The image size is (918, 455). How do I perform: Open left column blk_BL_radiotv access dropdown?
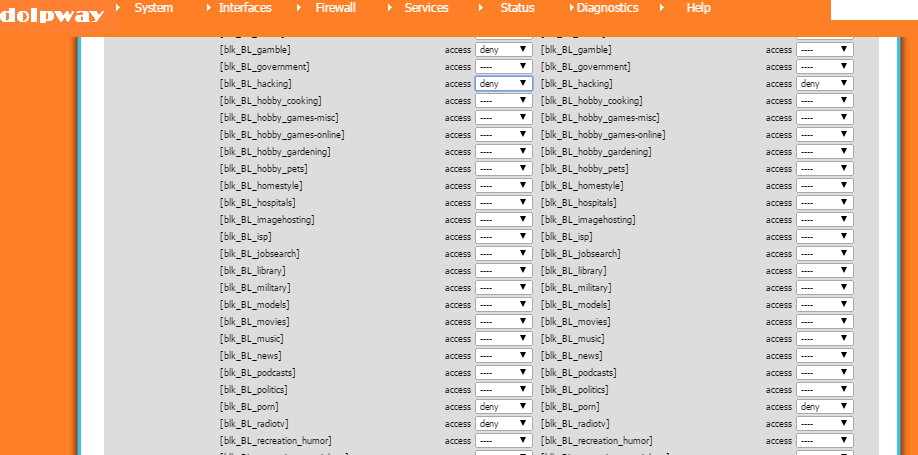pos(503,424)
